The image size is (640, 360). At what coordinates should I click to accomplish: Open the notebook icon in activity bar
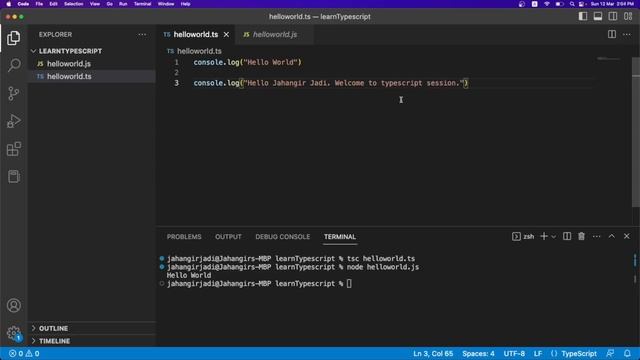coord(13,177)
